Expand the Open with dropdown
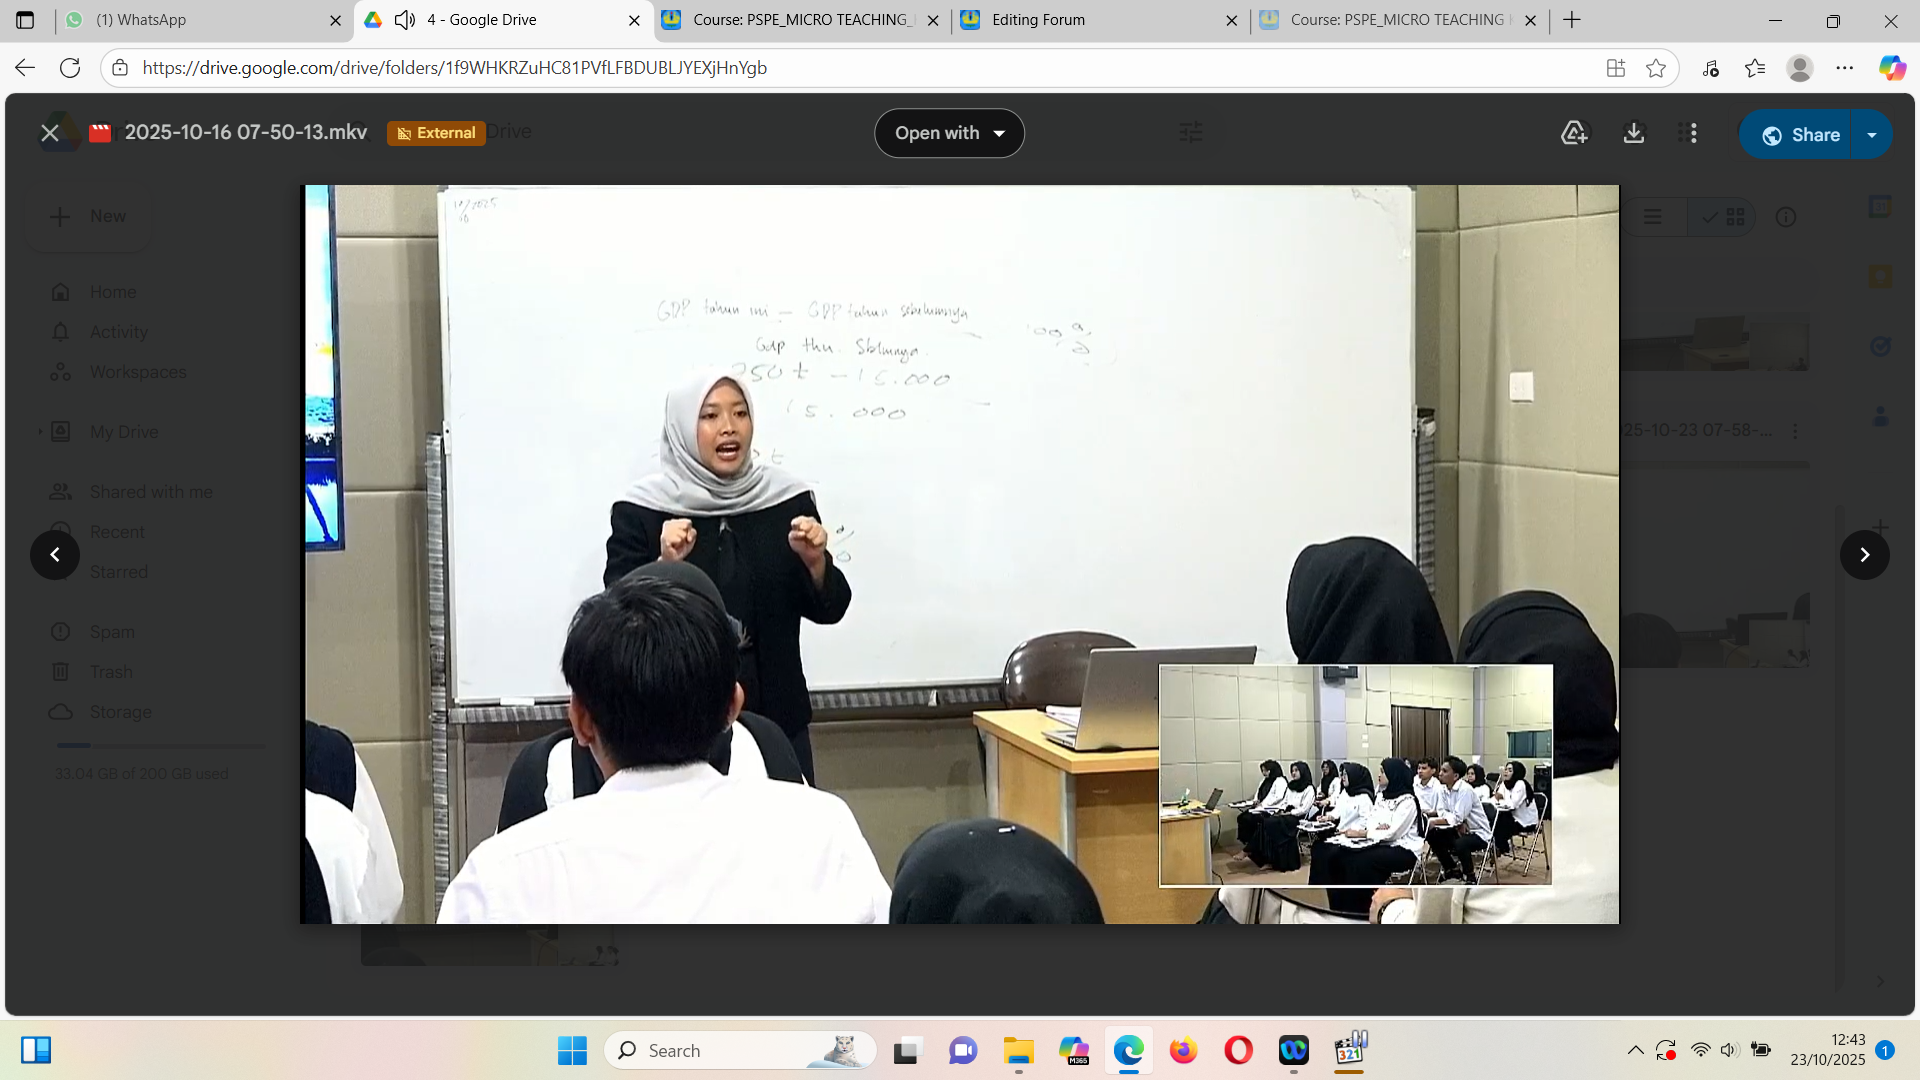This screenshot has width=1920, height=1080. pos(949,133)
